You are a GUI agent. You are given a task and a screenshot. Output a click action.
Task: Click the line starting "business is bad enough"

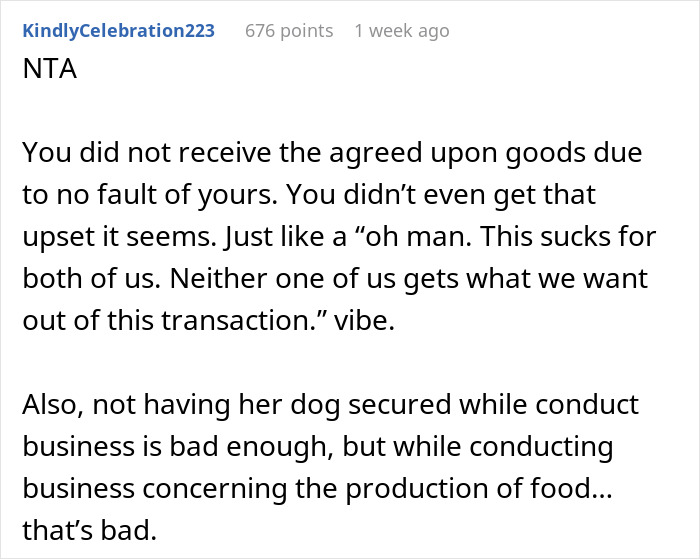316,447
